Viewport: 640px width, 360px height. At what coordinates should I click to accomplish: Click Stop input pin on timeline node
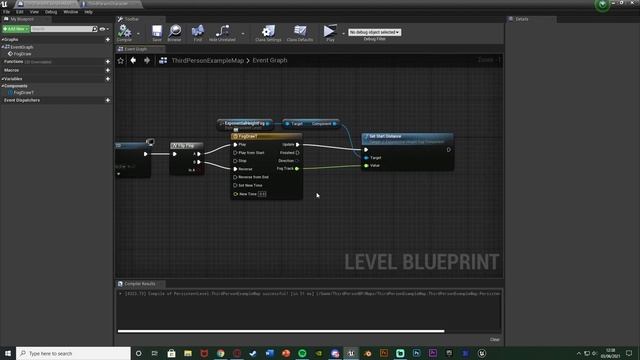pos(236,161)
